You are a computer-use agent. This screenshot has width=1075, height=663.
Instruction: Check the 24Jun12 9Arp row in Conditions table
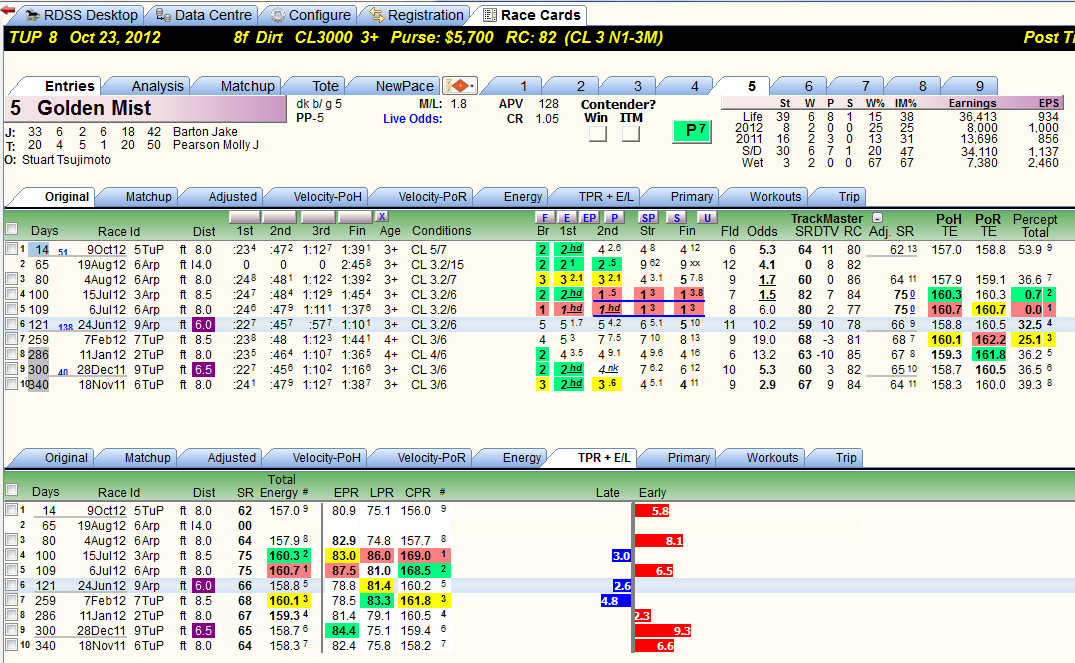coord(12,324)
